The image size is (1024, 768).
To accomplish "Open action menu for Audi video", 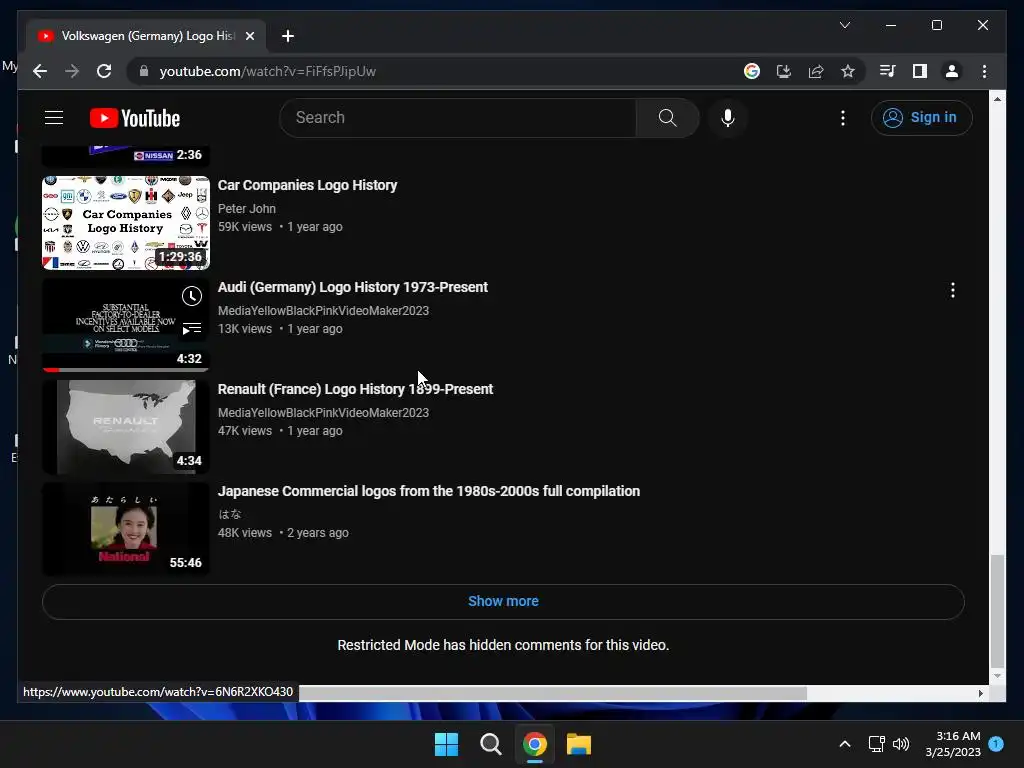I will (952, 290).
